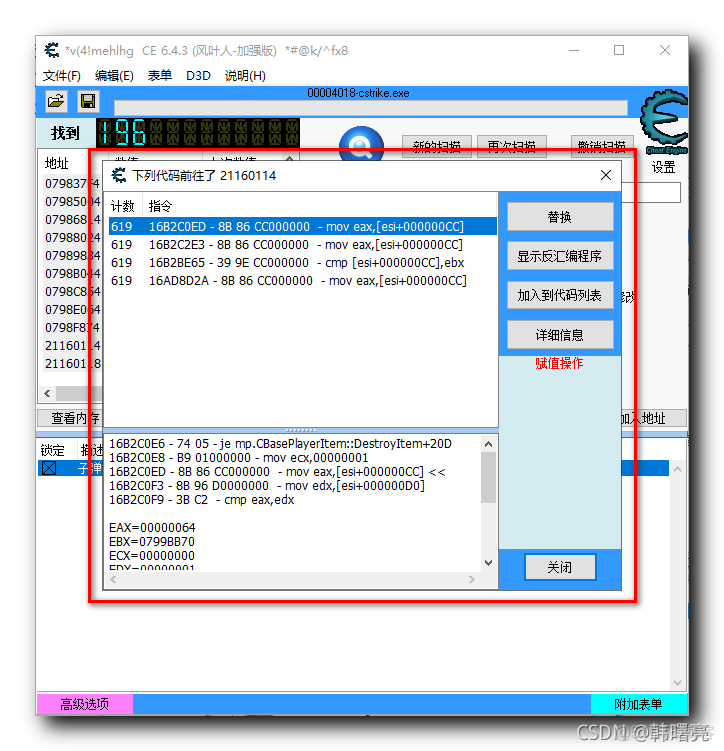Select instruction row 16B2BE65 cmp
The height and width of the screenshot is (751, 724).
(303, 262)
